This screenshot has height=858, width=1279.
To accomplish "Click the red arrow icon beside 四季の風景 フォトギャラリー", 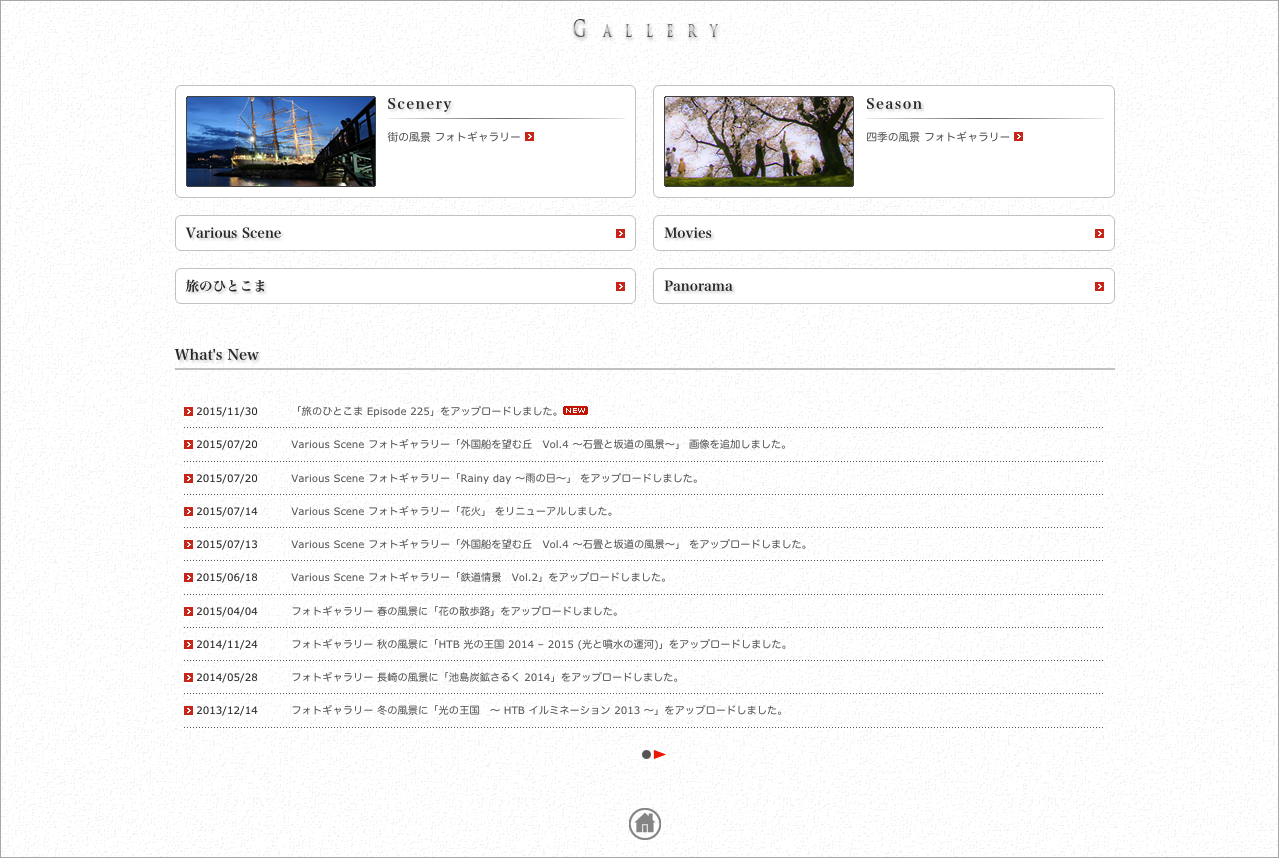I will click(x=1018, y=137).
